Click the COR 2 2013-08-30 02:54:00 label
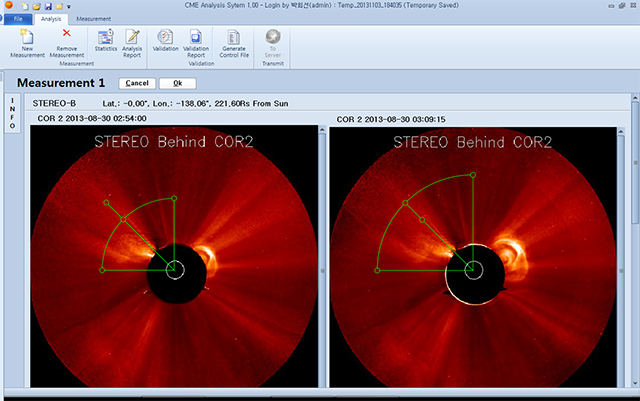Viewport: 640px width, 401px height. coord(92,118)
